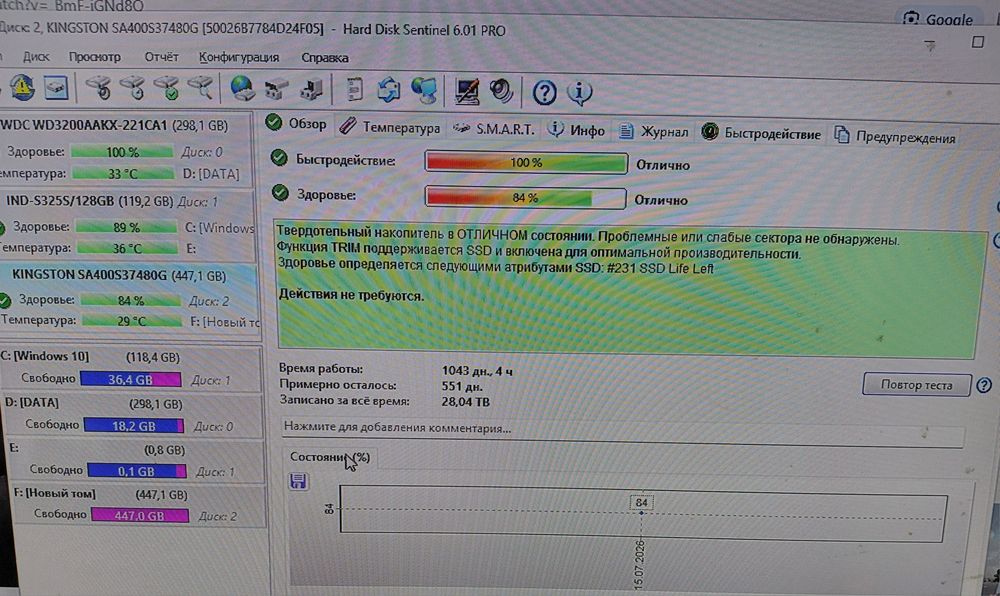Open the monitor chart toolbar icon
The image size is (1000, 596).
(467, 91)
